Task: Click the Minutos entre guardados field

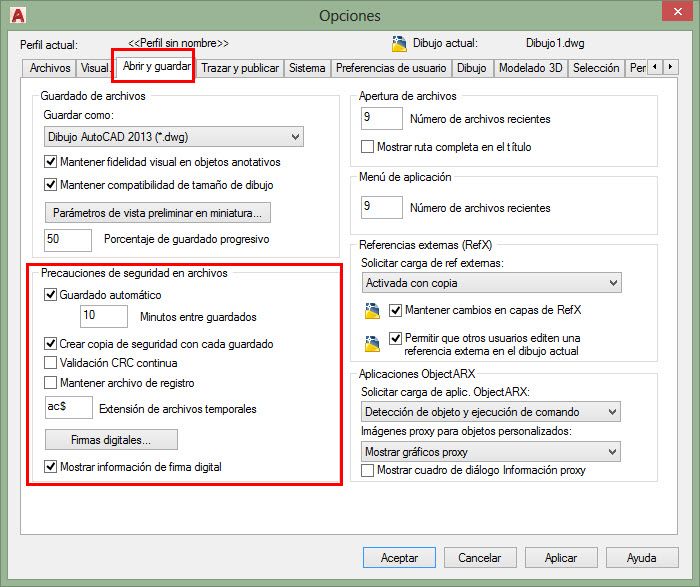Action: 104,316
